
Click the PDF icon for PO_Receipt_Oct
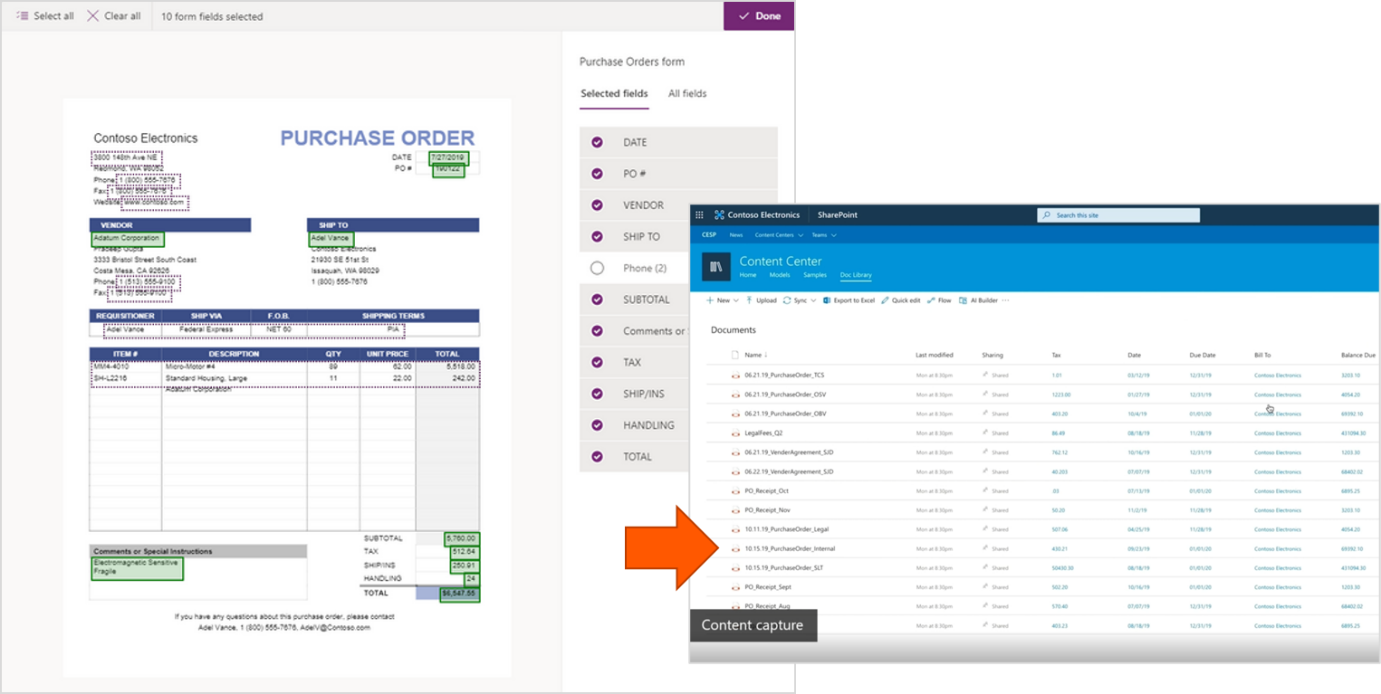pos(736,491)
